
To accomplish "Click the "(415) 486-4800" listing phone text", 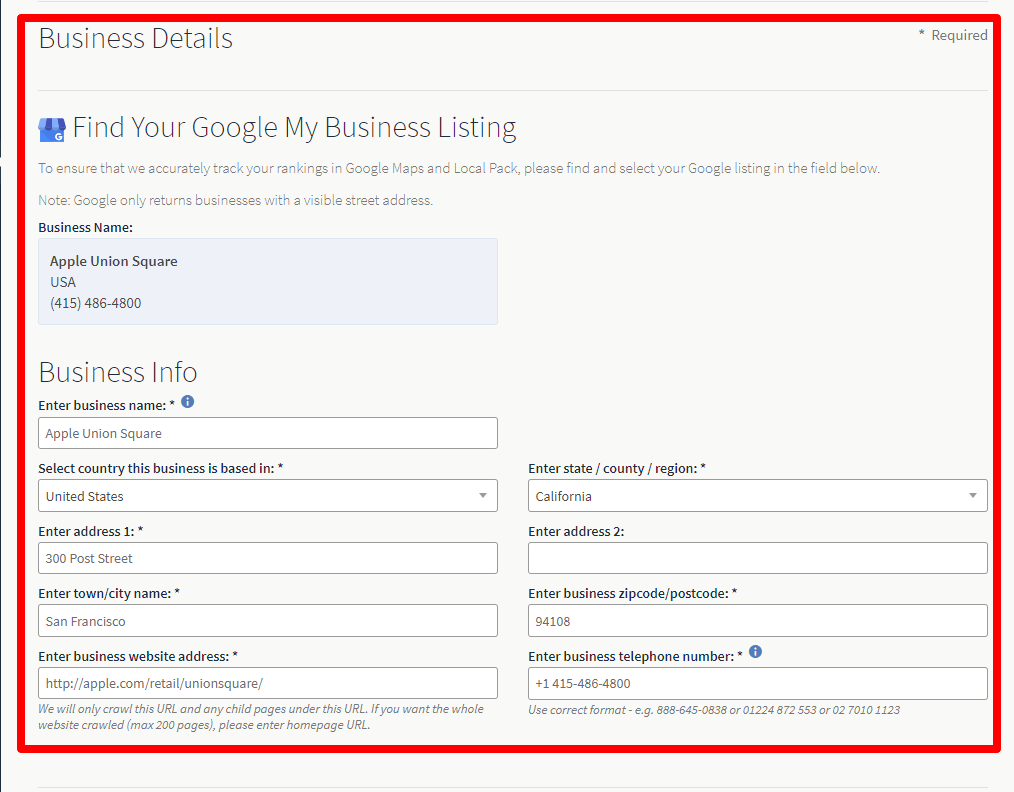I will [x=96, y=303].
